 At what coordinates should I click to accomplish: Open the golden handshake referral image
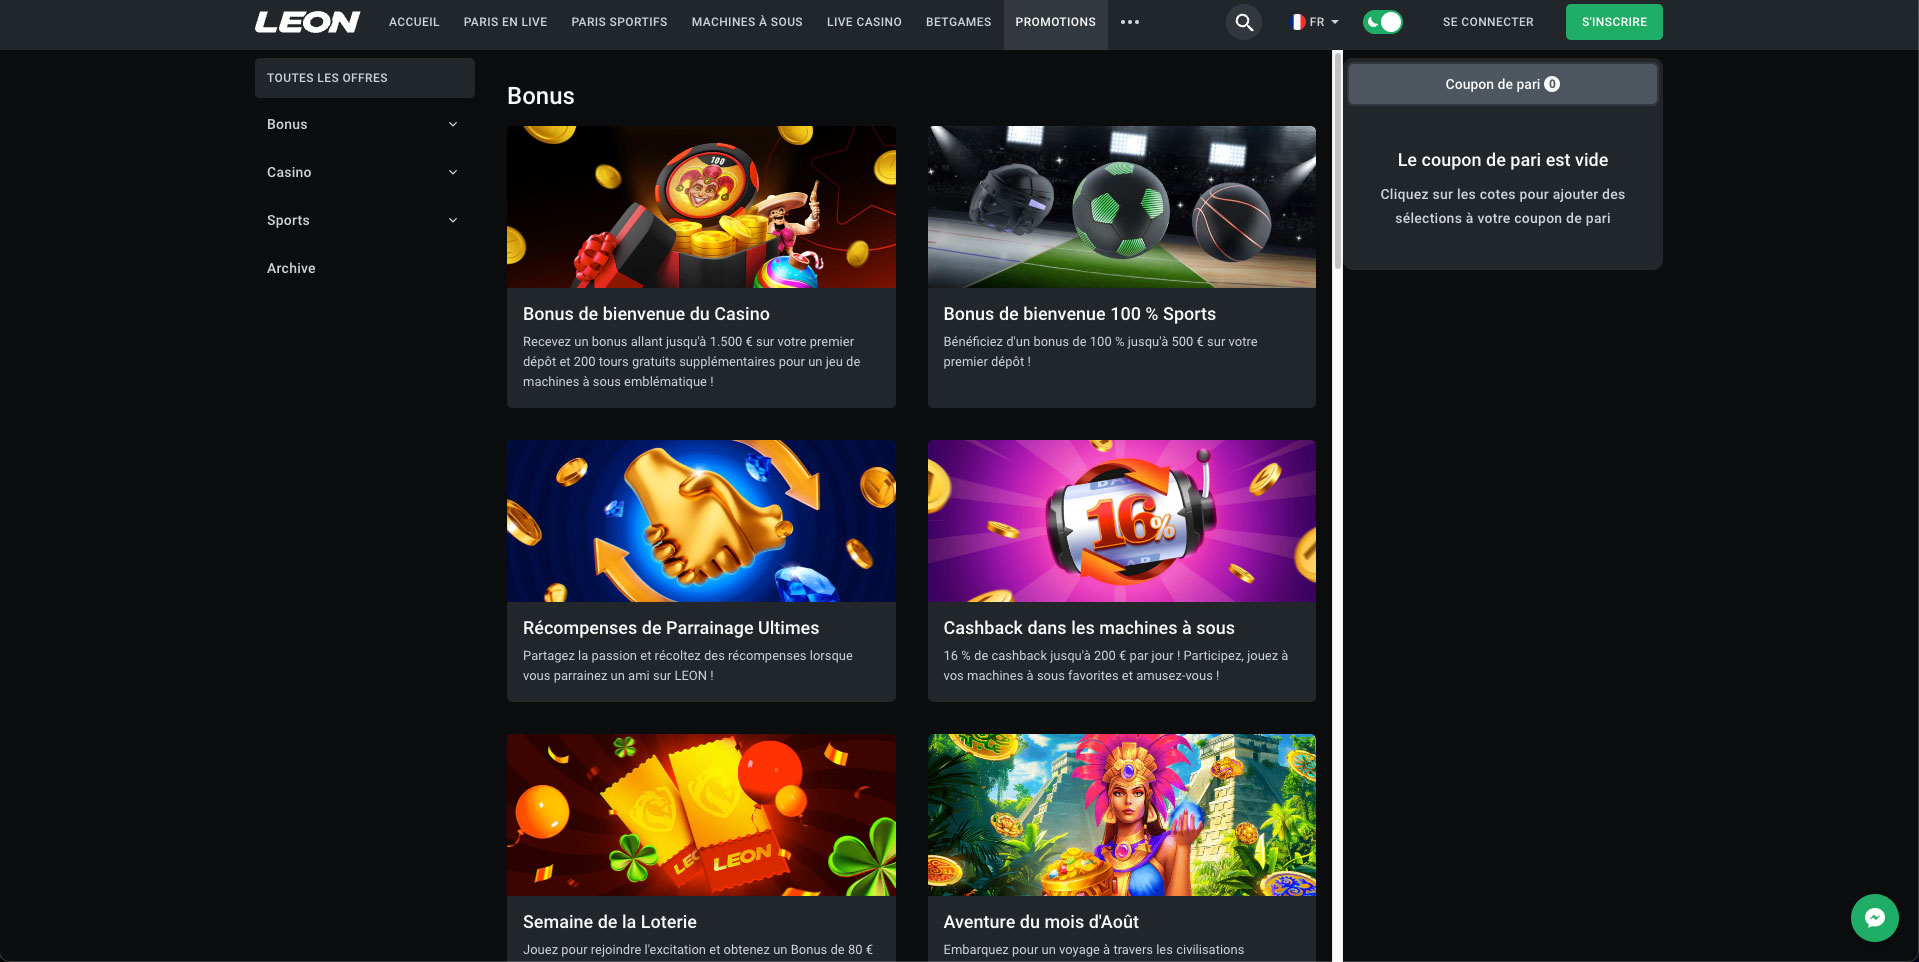click(701, 521)
